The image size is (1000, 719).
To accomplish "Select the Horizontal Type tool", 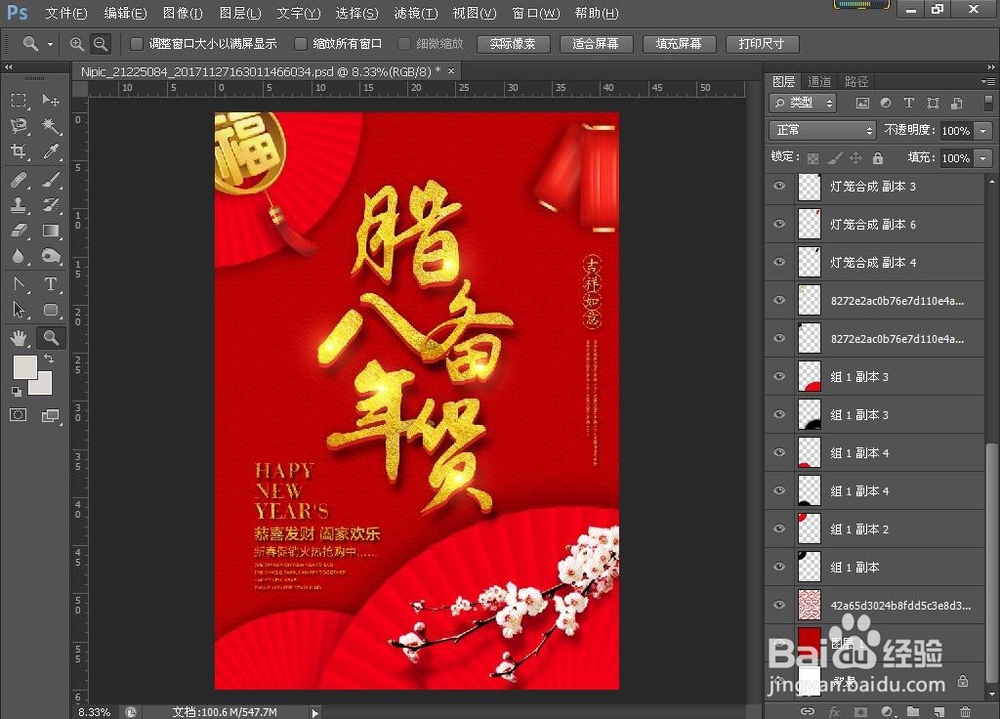I will (51, 284).
